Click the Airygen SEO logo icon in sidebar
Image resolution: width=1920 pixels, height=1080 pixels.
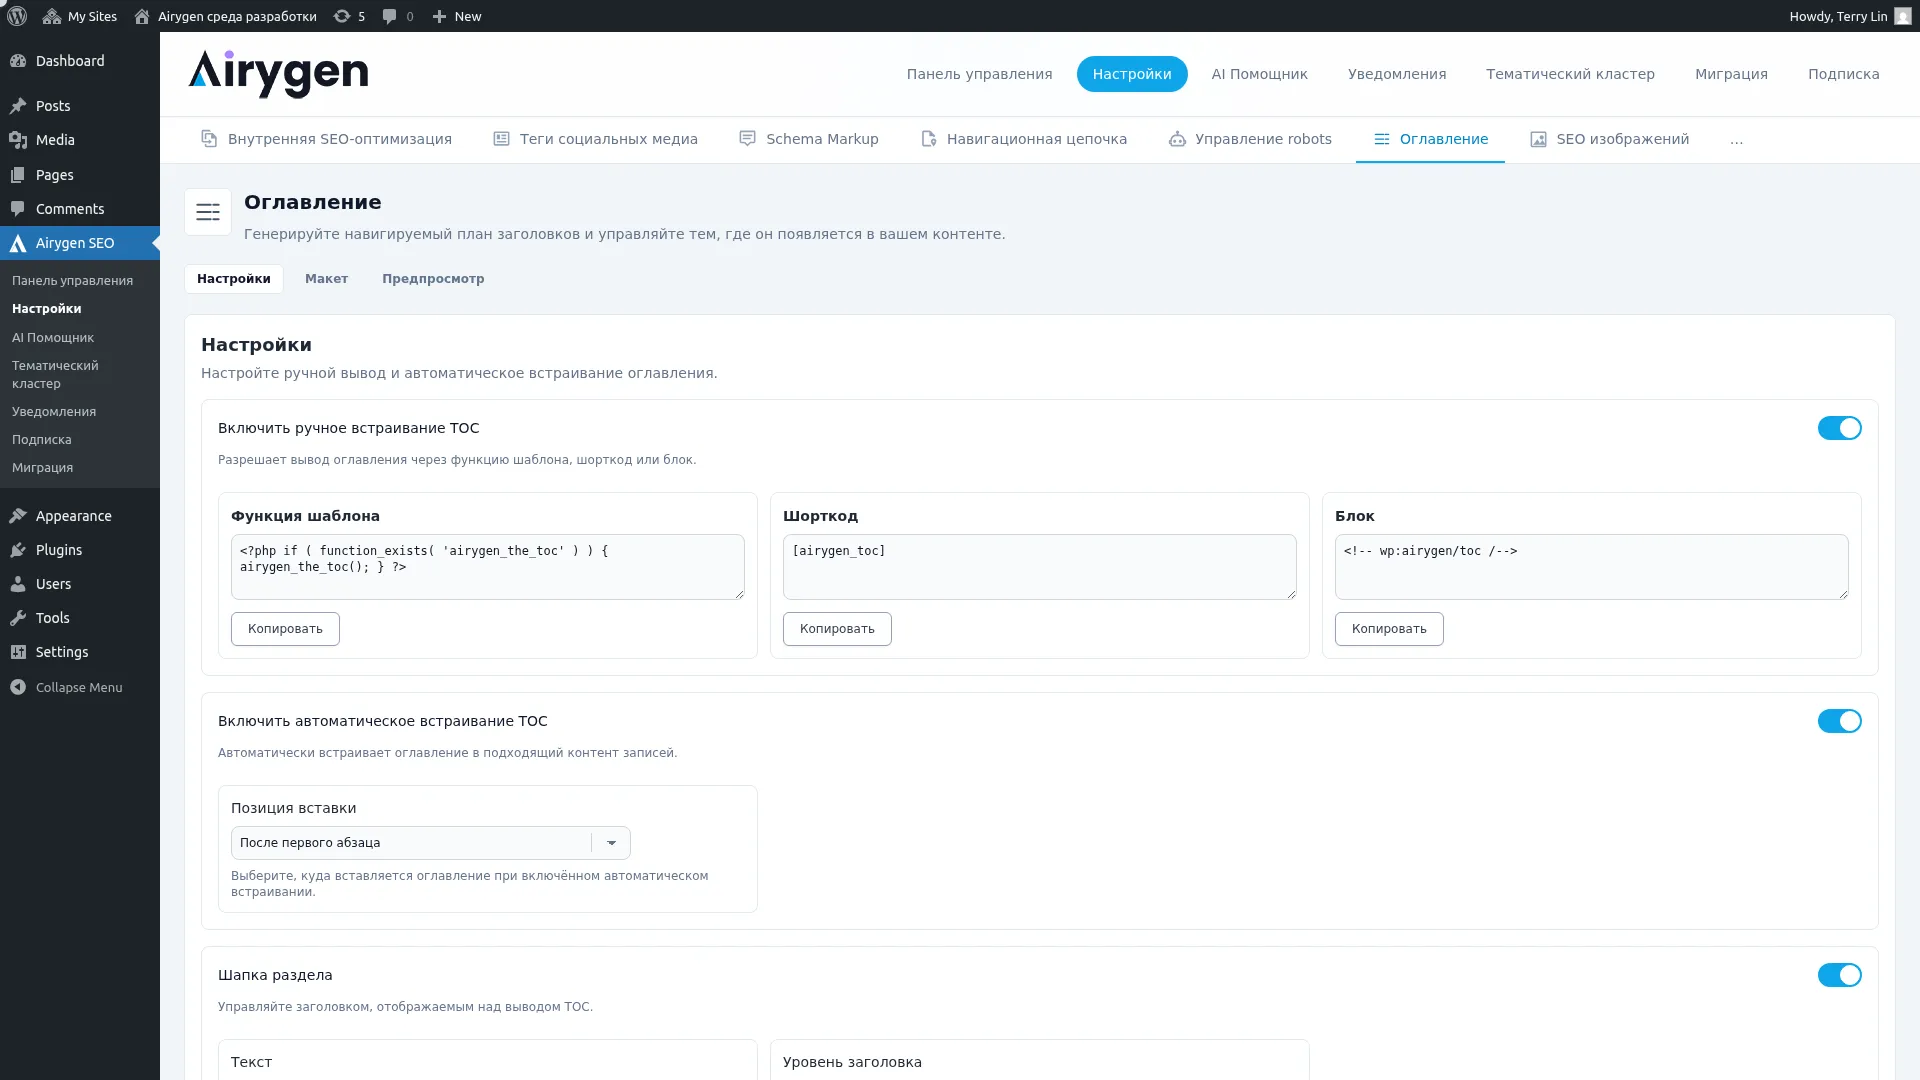point(18,243)
